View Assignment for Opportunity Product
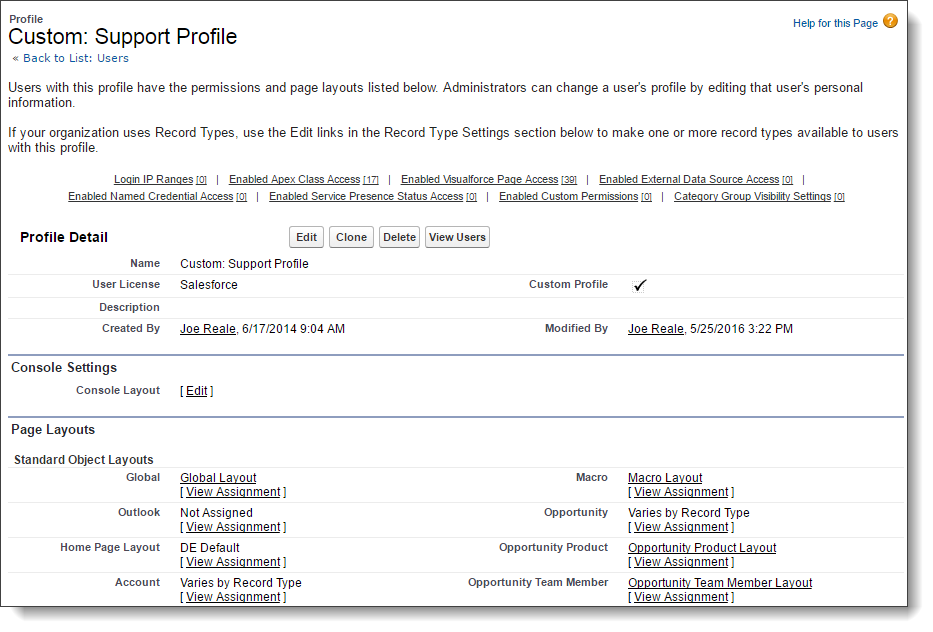The image size is (933, 632). 681,562
